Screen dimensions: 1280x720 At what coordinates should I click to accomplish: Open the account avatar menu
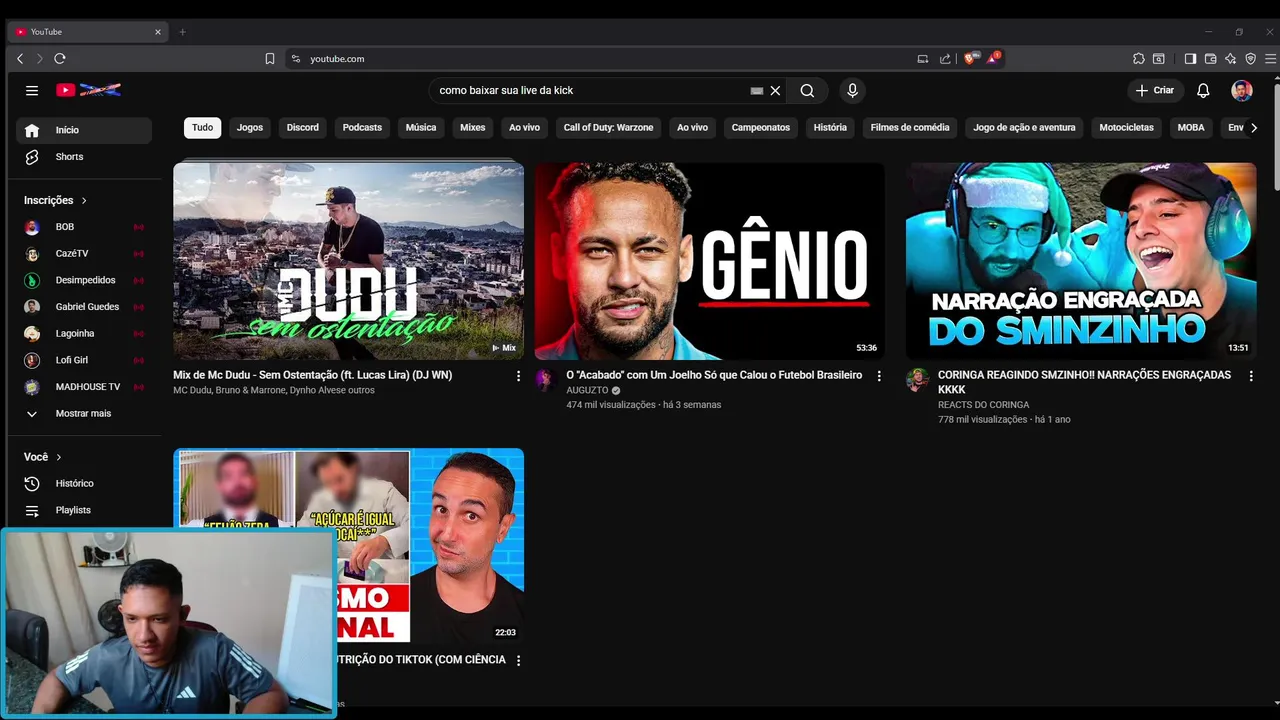(1242, 90)
